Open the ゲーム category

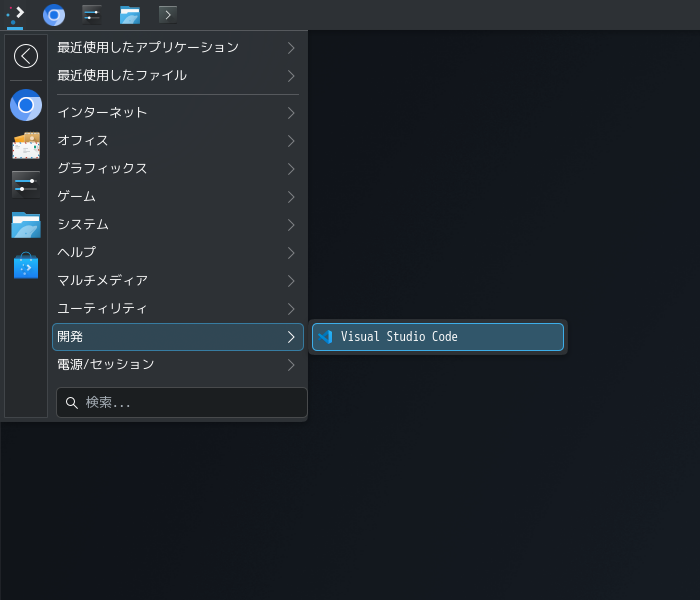pos(178,197)
